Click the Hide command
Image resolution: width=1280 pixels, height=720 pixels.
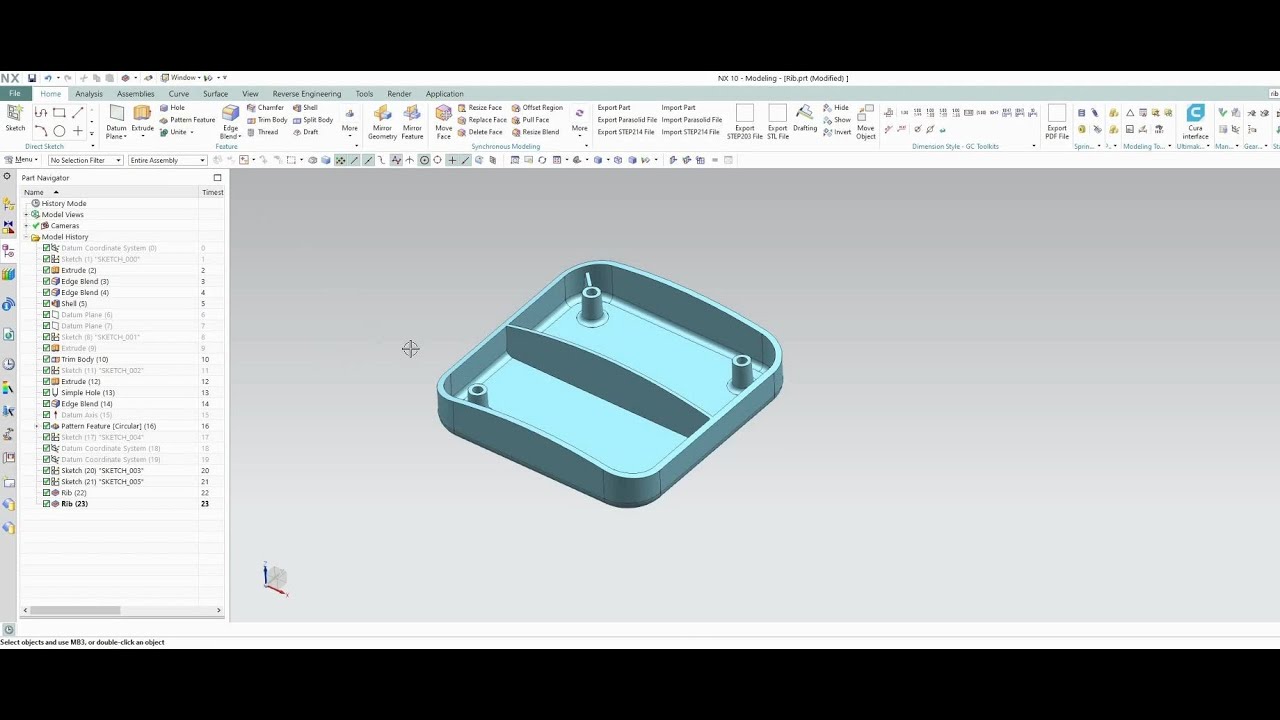[836, 108]
